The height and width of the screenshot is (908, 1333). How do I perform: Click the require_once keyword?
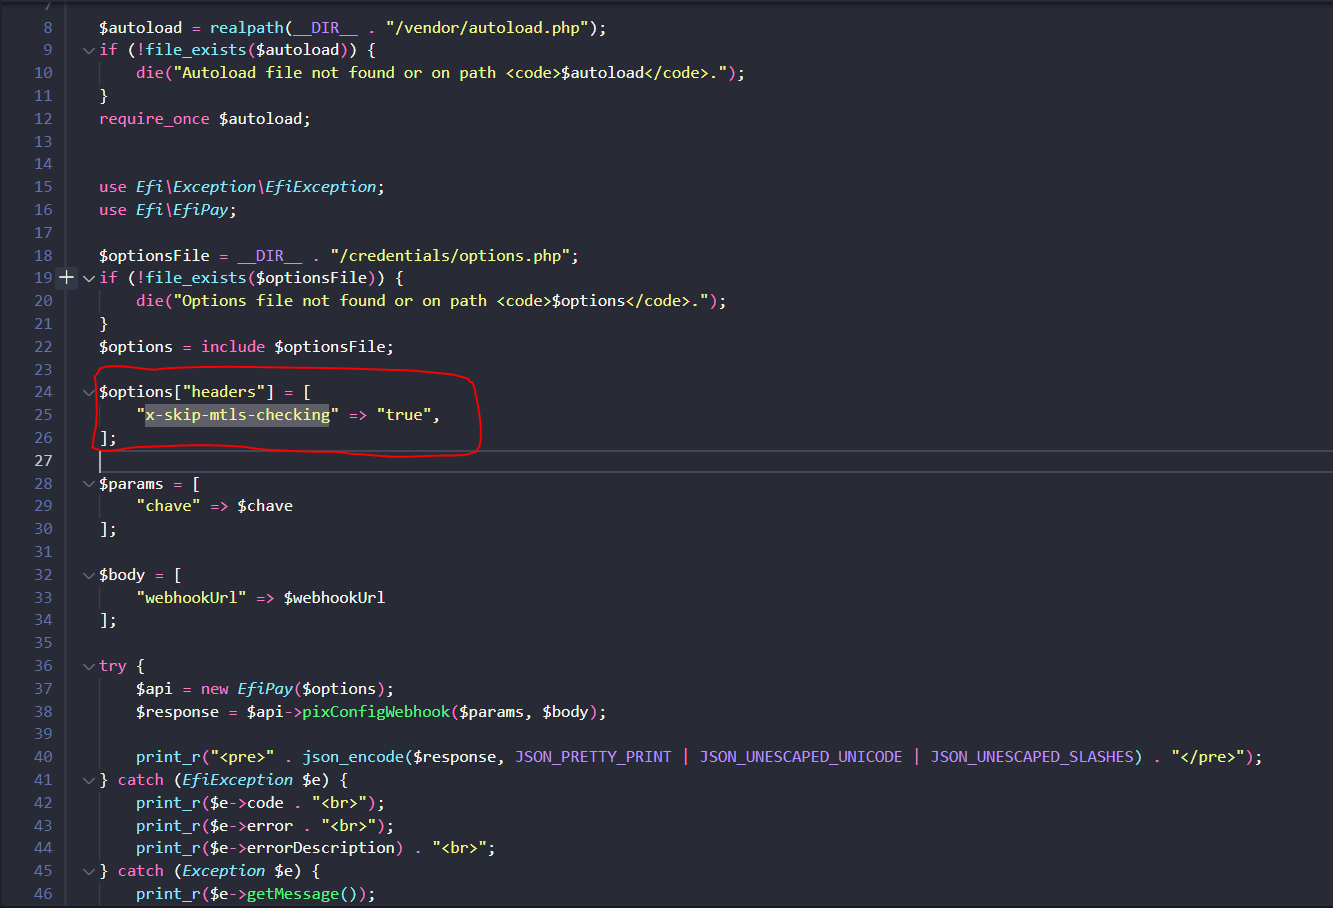154,119
